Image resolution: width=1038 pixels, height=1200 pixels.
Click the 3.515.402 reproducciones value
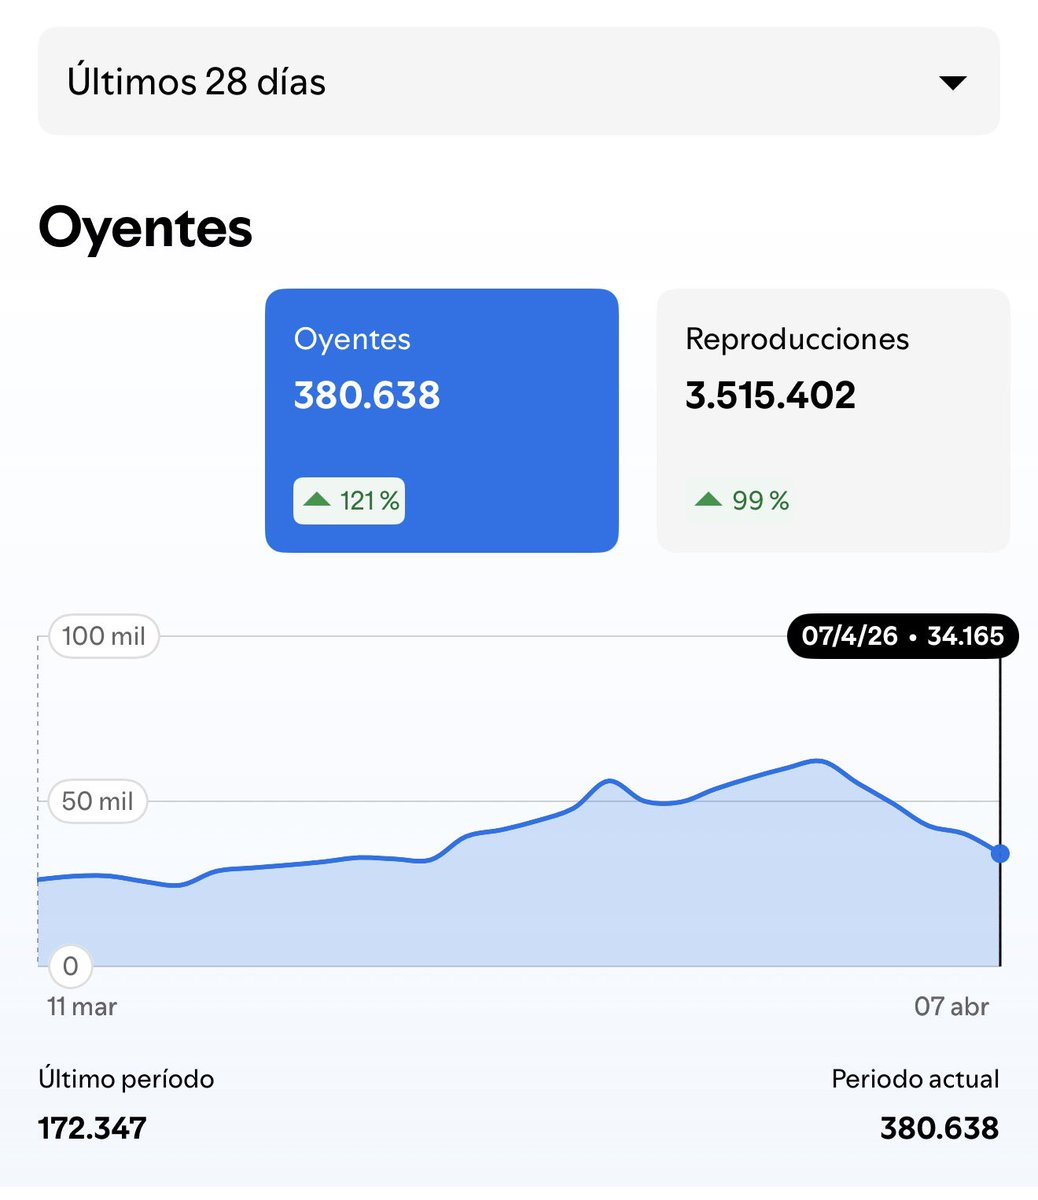[770, 395]
